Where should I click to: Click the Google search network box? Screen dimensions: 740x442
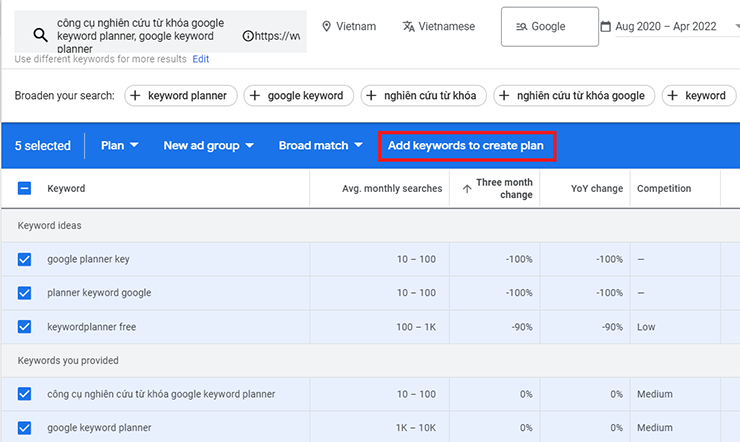550,26
